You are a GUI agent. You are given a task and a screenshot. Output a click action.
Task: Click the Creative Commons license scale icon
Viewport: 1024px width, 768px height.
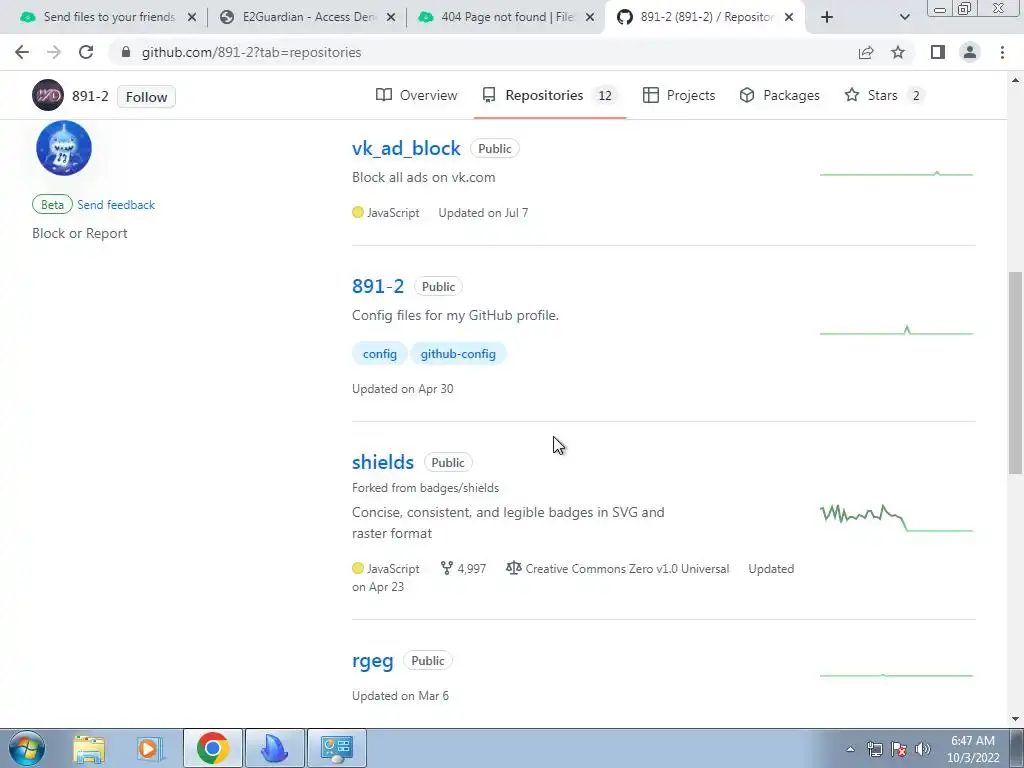tap(513, 568)
